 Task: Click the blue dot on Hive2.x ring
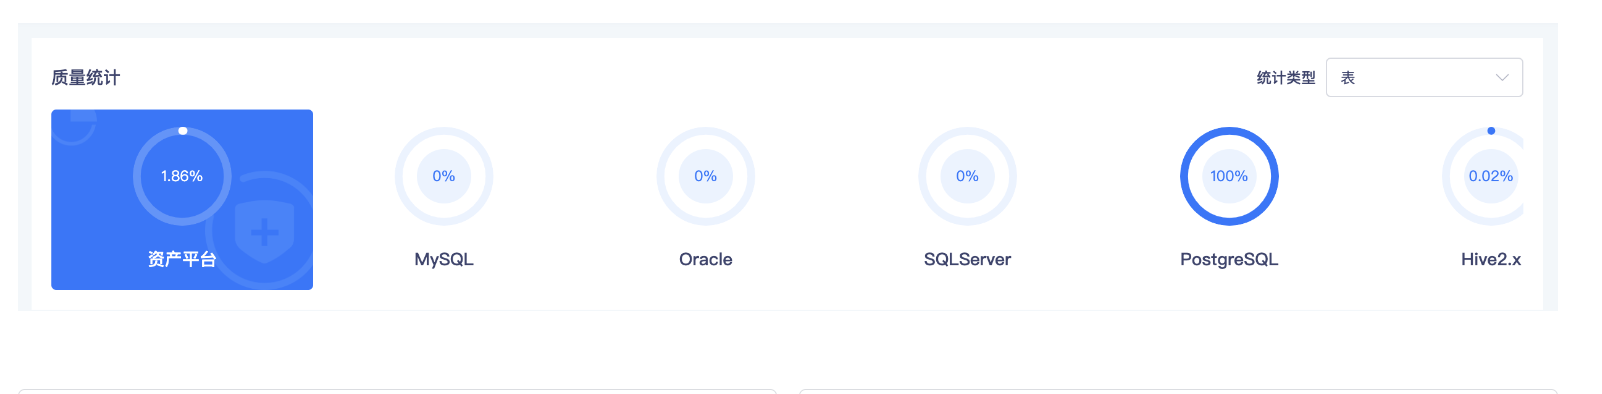pyautogui.click(x=1491, y=131)
